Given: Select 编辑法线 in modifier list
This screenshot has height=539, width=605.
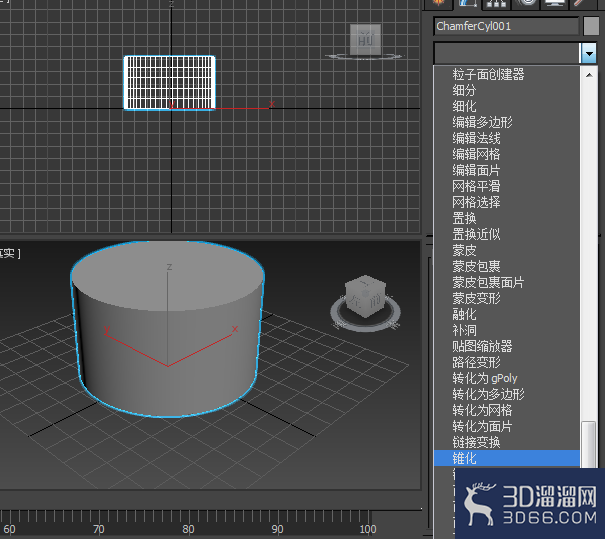Looking at the screenshot, I should [x=476, y=138].
